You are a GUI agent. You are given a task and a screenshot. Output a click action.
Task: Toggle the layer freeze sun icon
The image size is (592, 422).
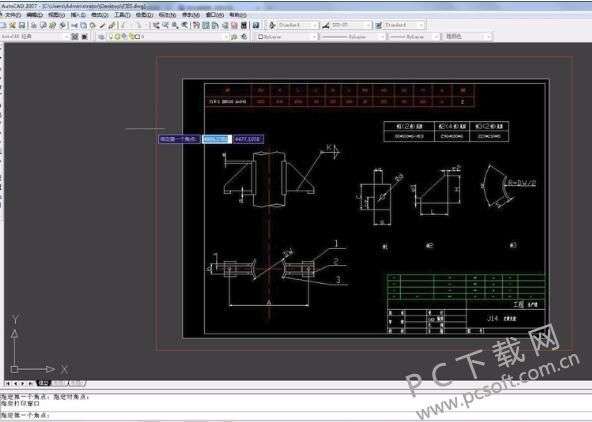tap(117, 37)
